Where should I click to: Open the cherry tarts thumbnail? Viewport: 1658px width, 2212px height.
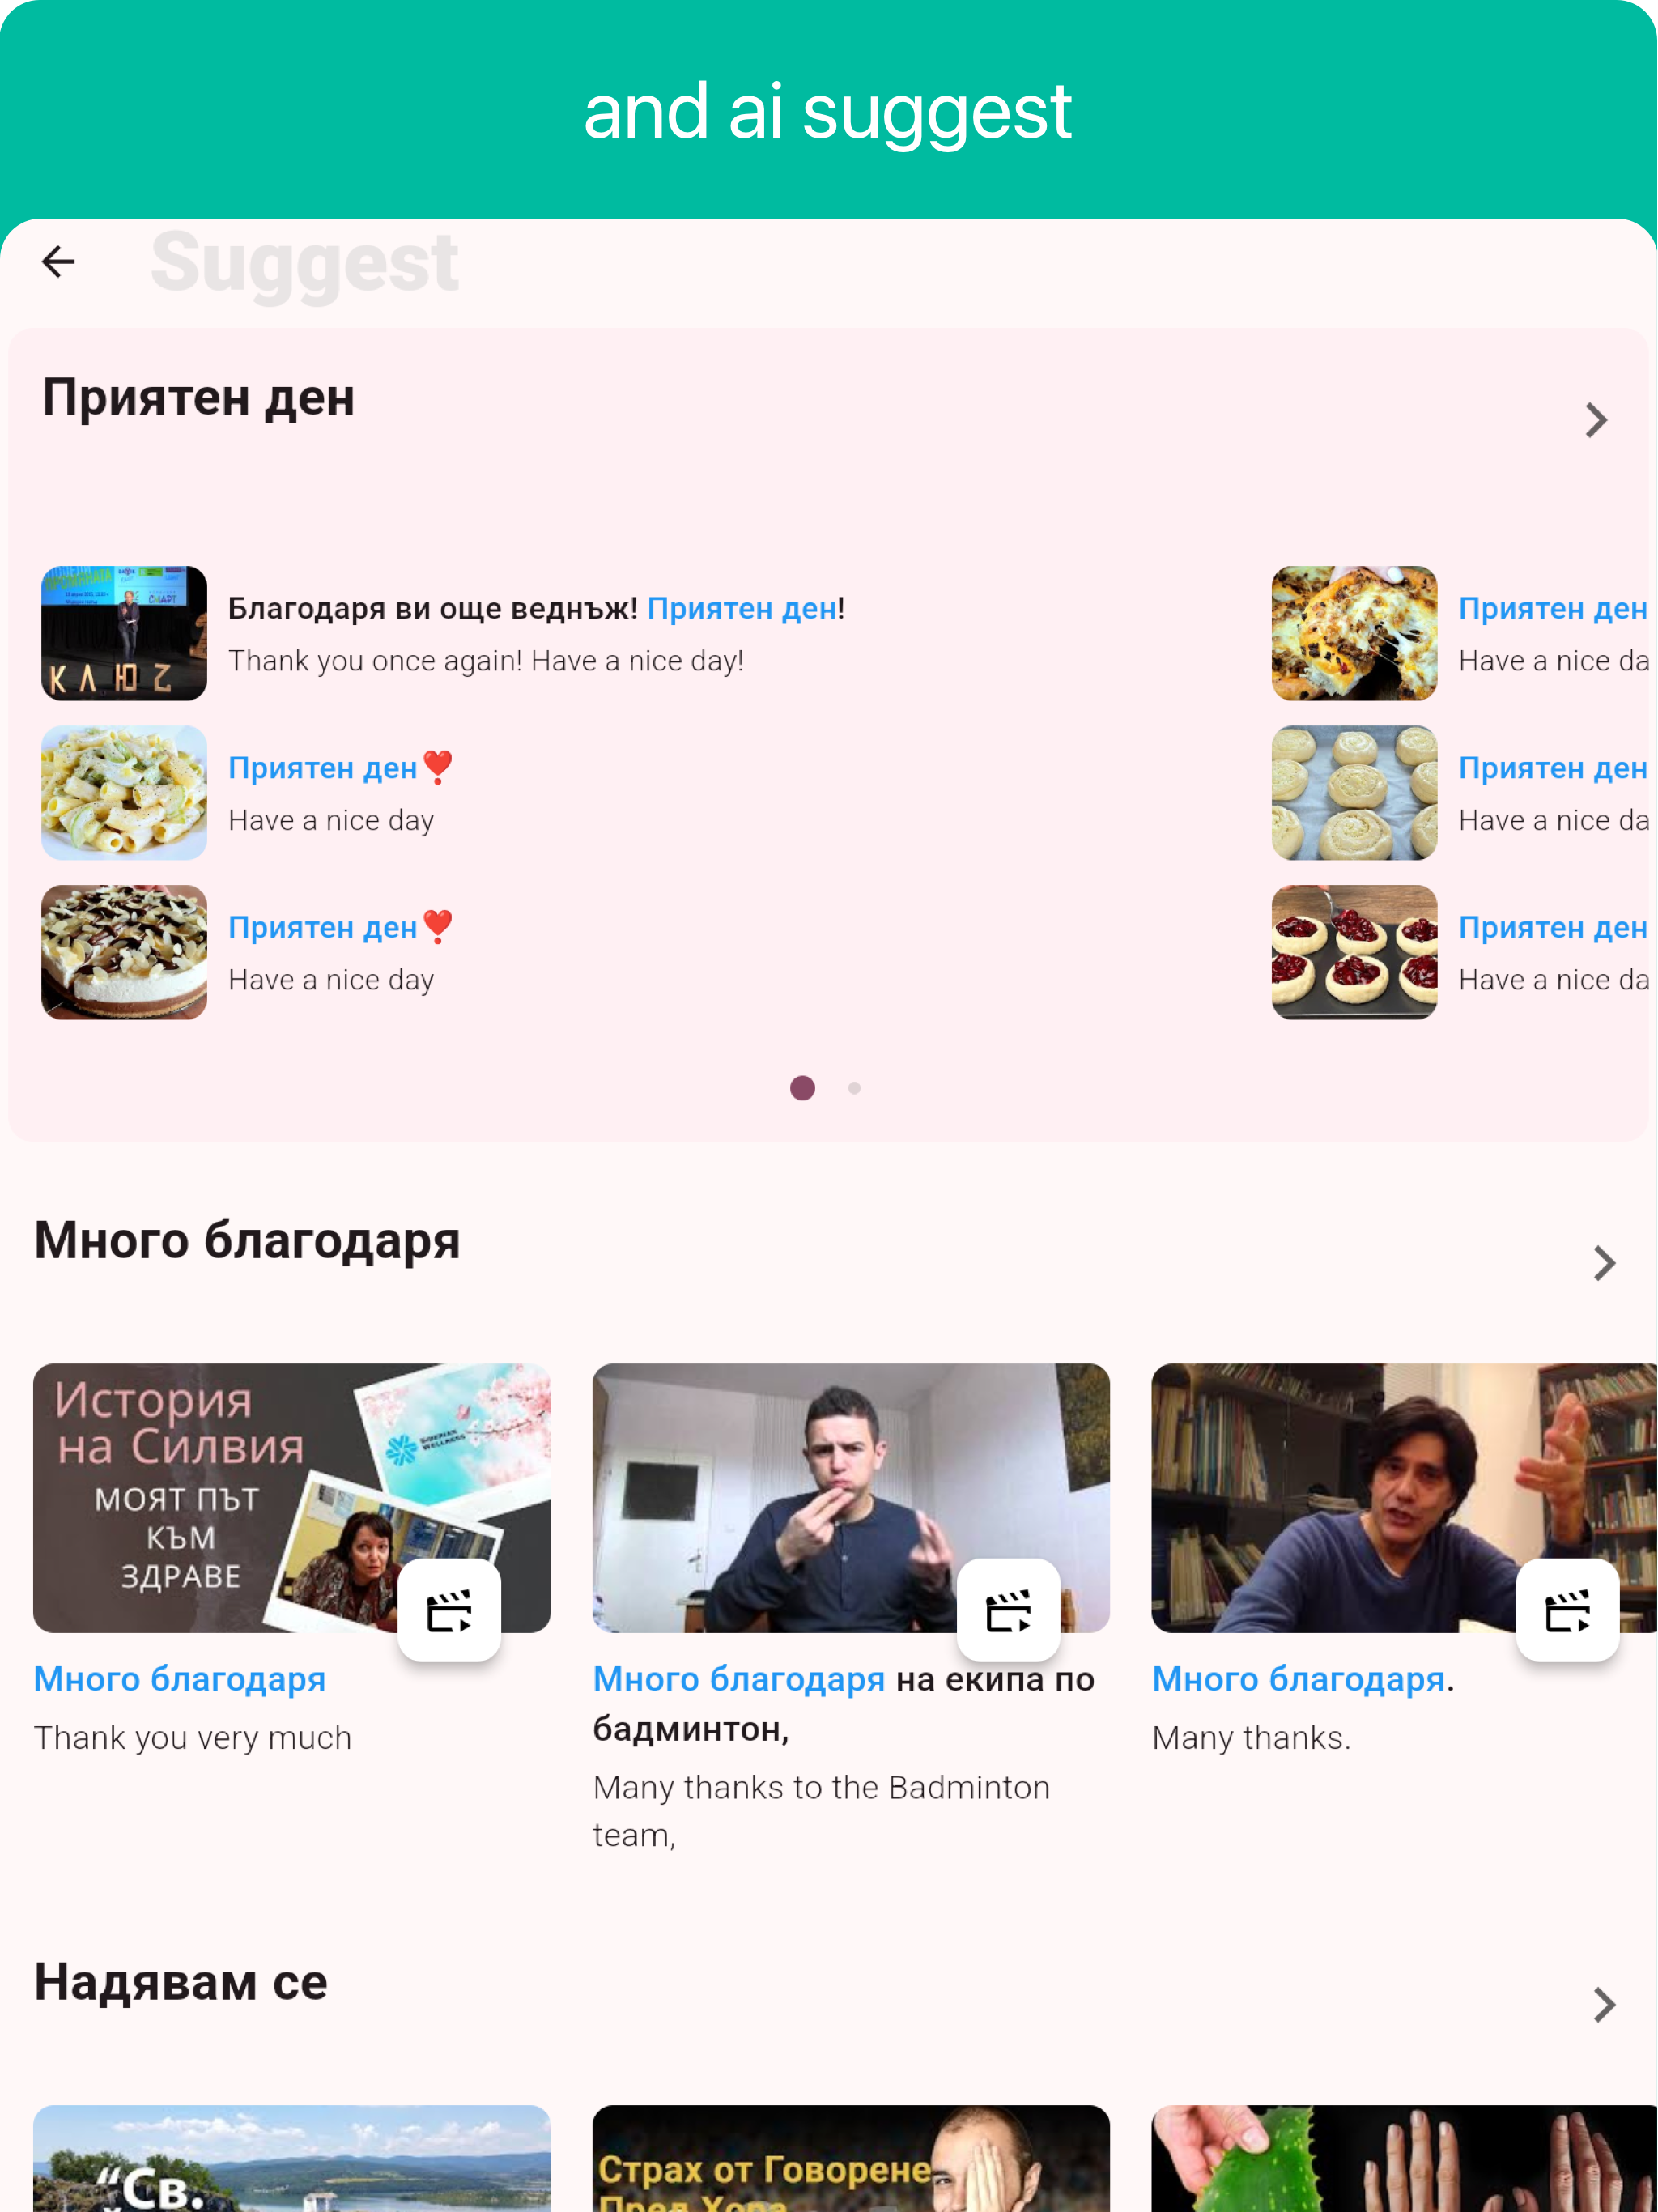(x=1354, y=952)
